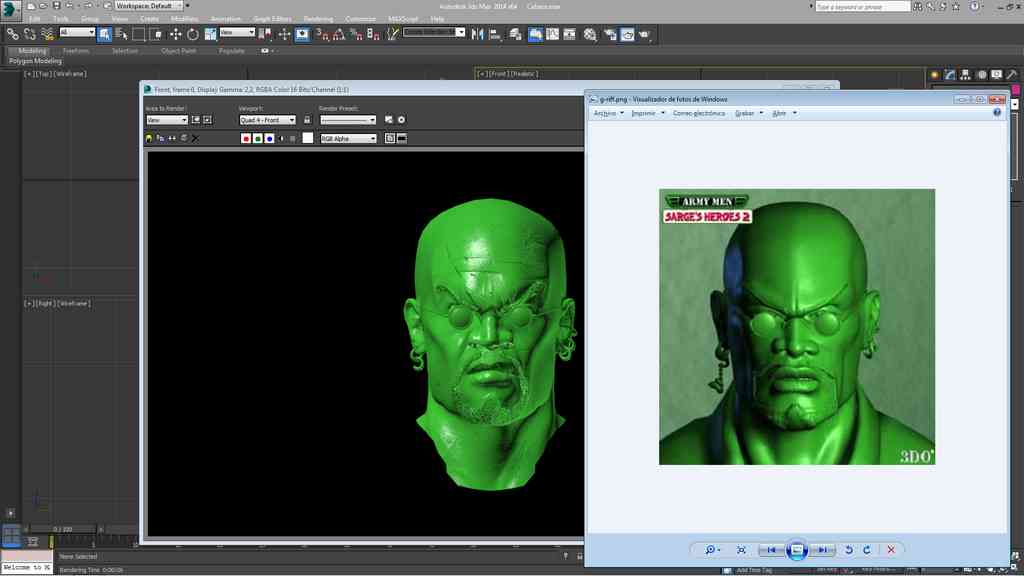Open the RGB Alpha channel dropdown
This screenshot has height=576, width=1024.
tap(347, 139)
